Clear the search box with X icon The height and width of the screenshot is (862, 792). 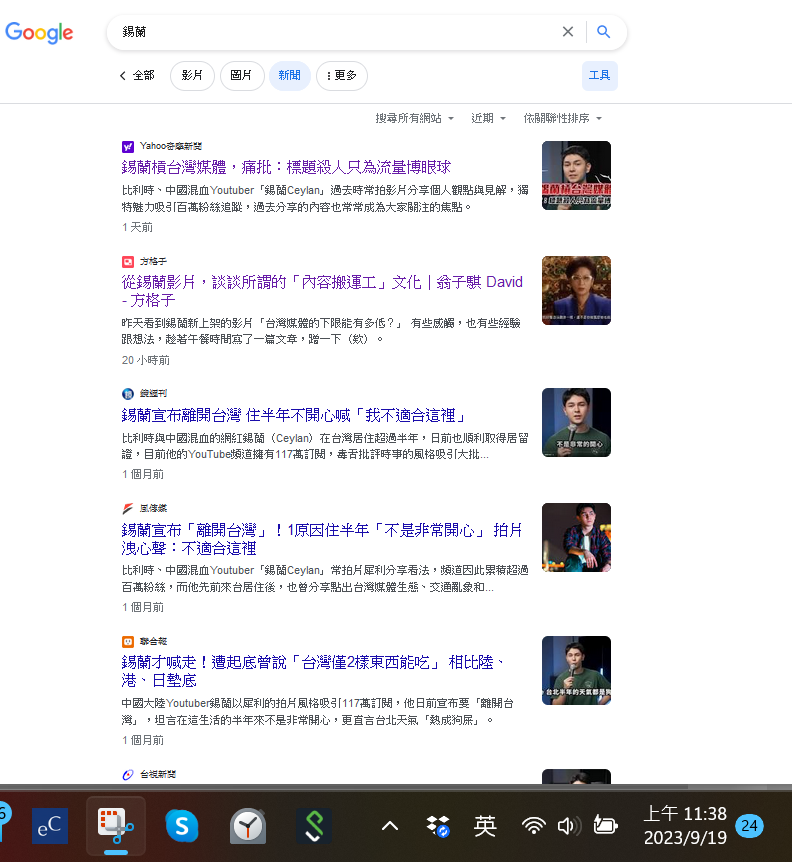click(x=568, y=32)
